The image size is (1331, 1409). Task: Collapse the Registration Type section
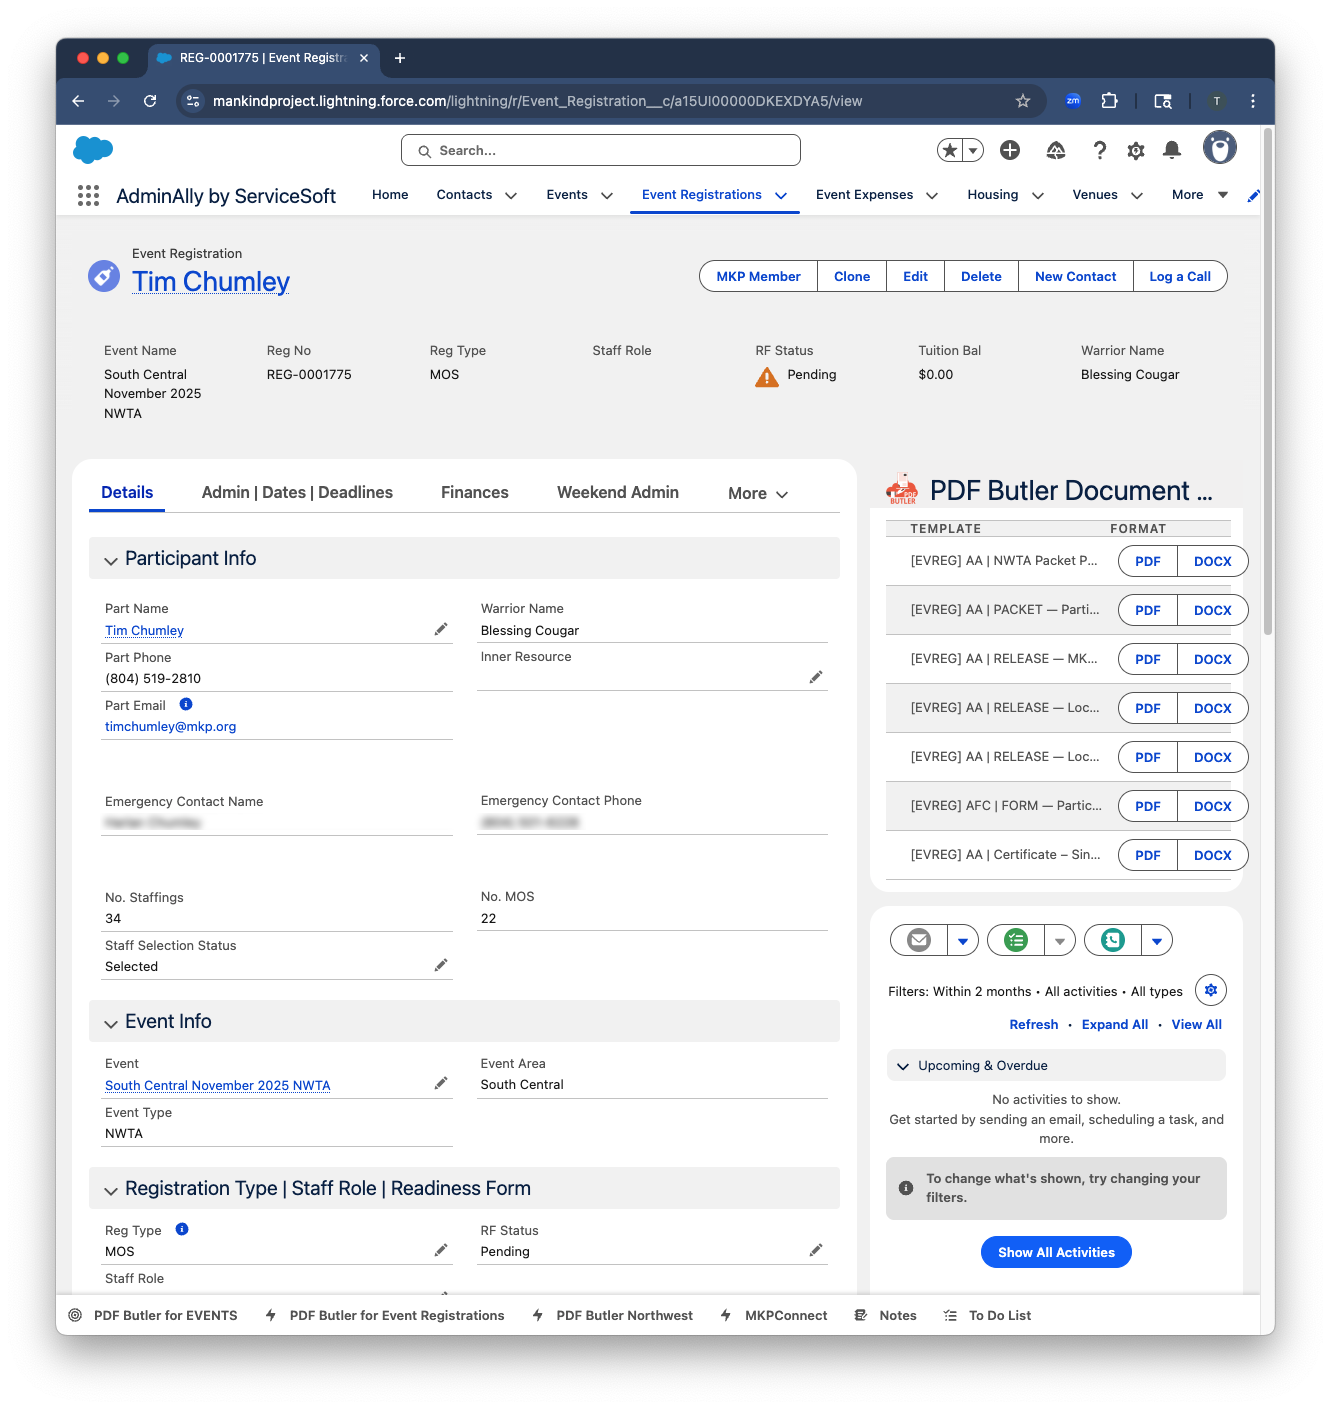(111, 1190)
